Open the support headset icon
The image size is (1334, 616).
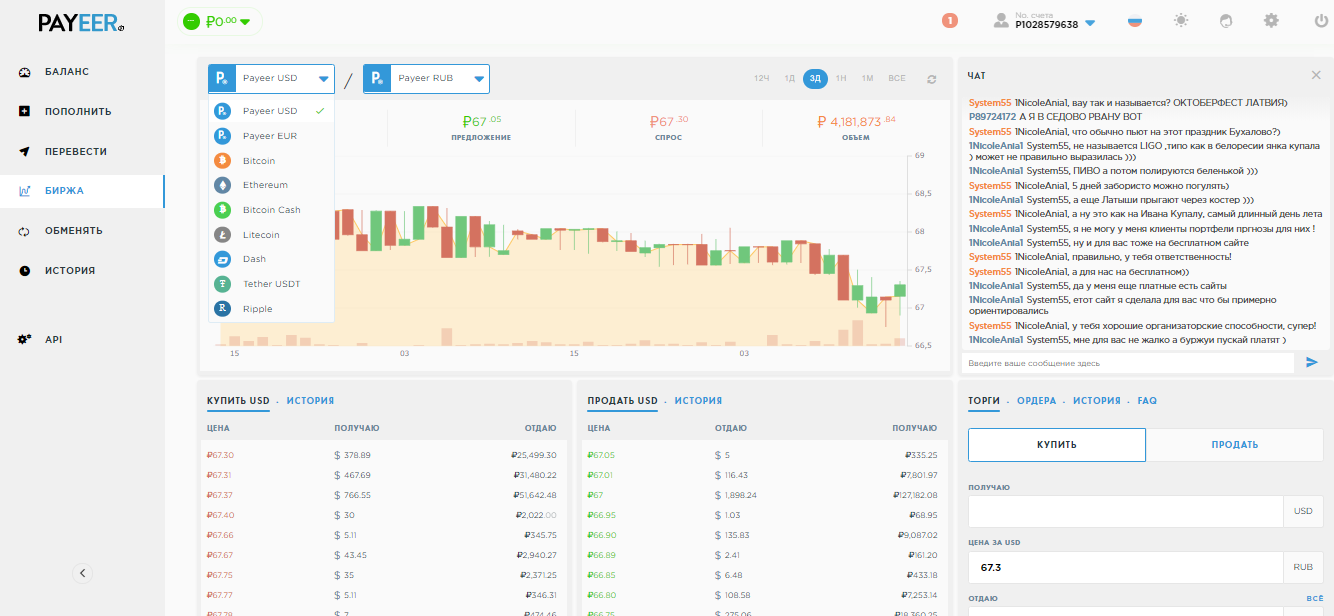click(x=1227, y=20)
